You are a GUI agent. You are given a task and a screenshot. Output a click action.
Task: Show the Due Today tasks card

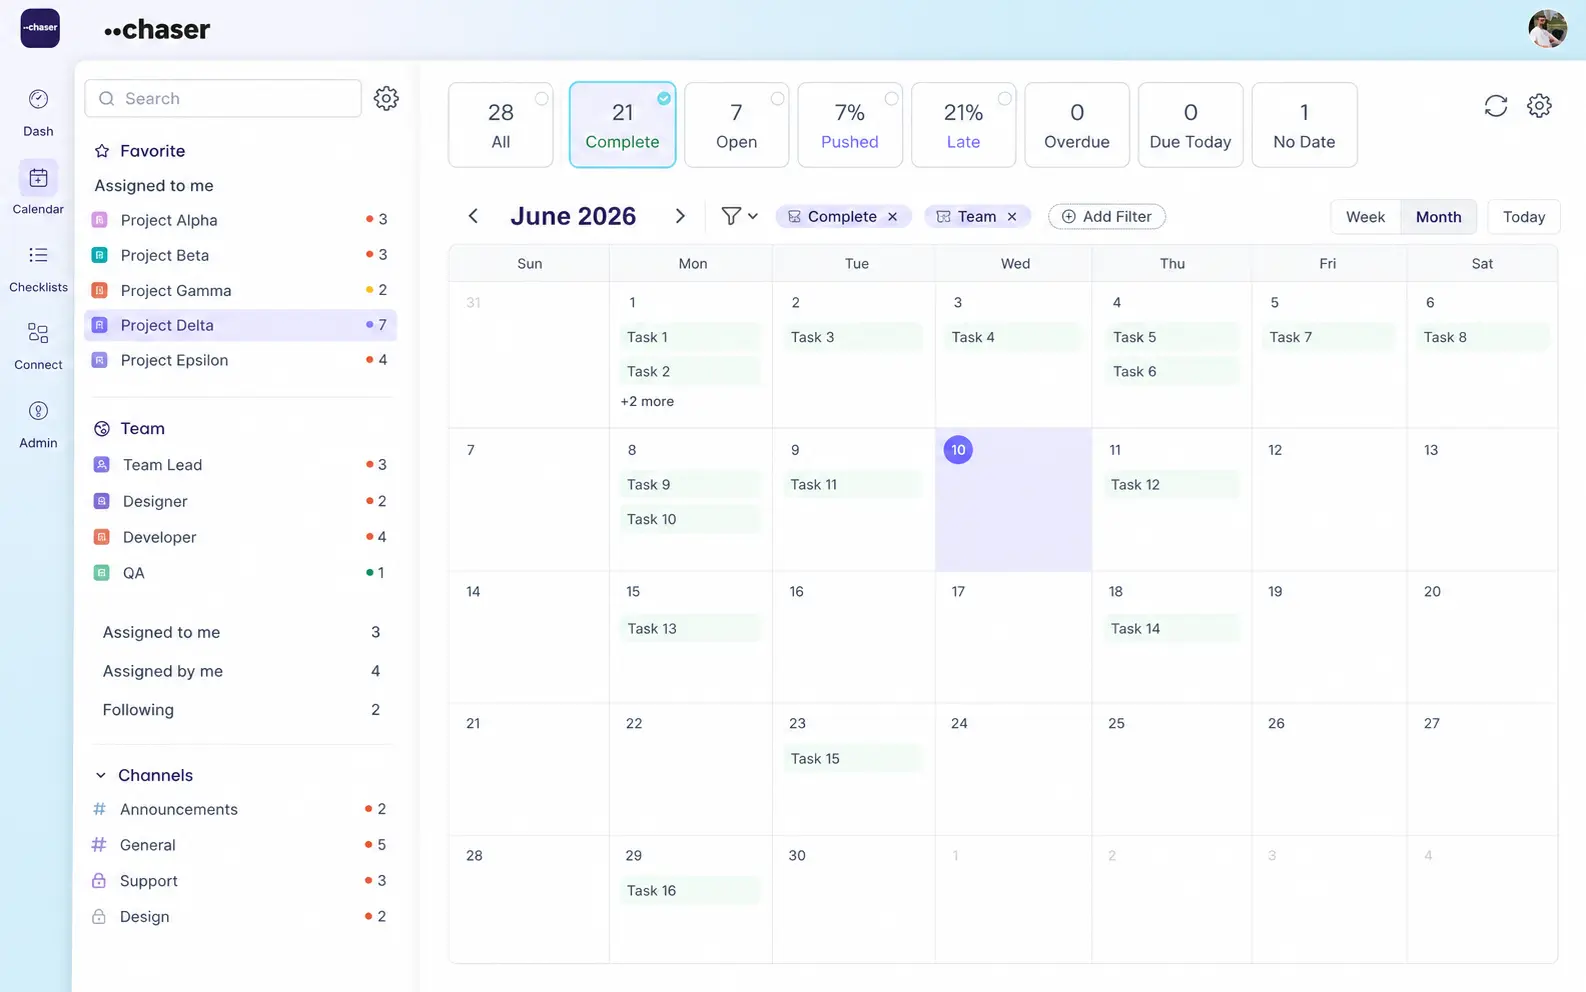coord(1190,125)
